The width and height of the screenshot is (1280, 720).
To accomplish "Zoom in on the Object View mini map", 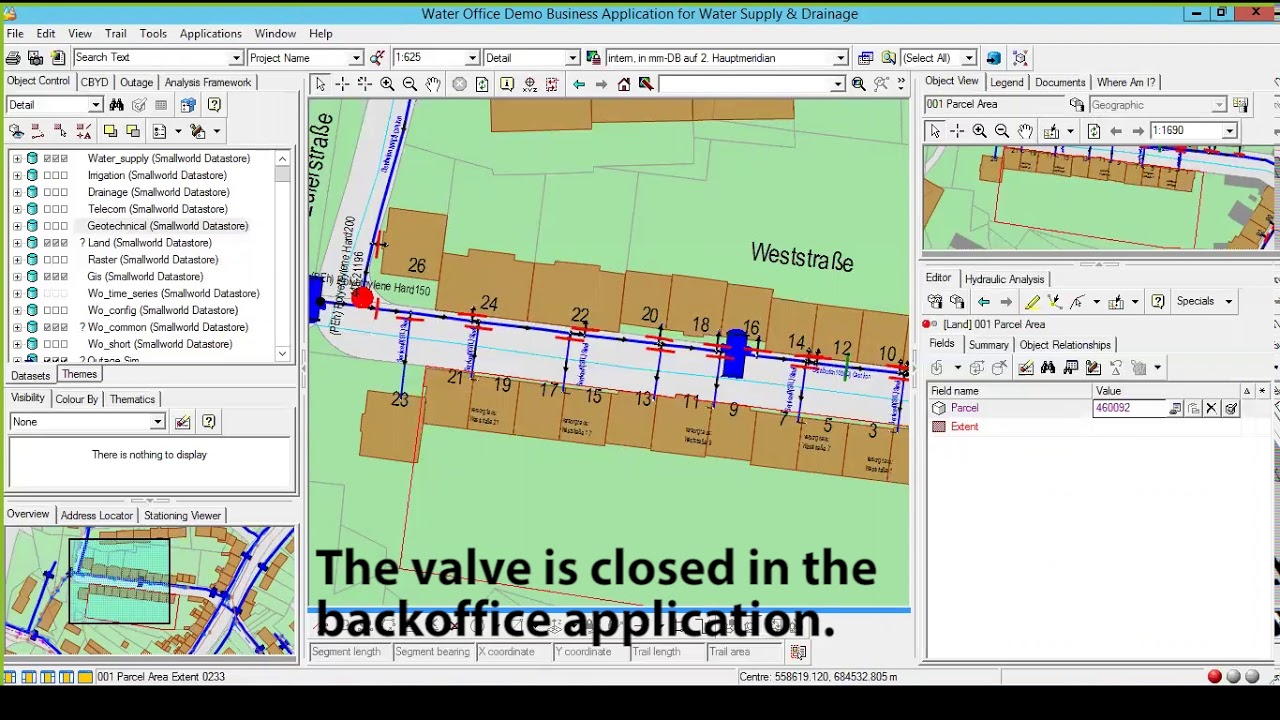I will pyautogui.click(x=980, y=131).
